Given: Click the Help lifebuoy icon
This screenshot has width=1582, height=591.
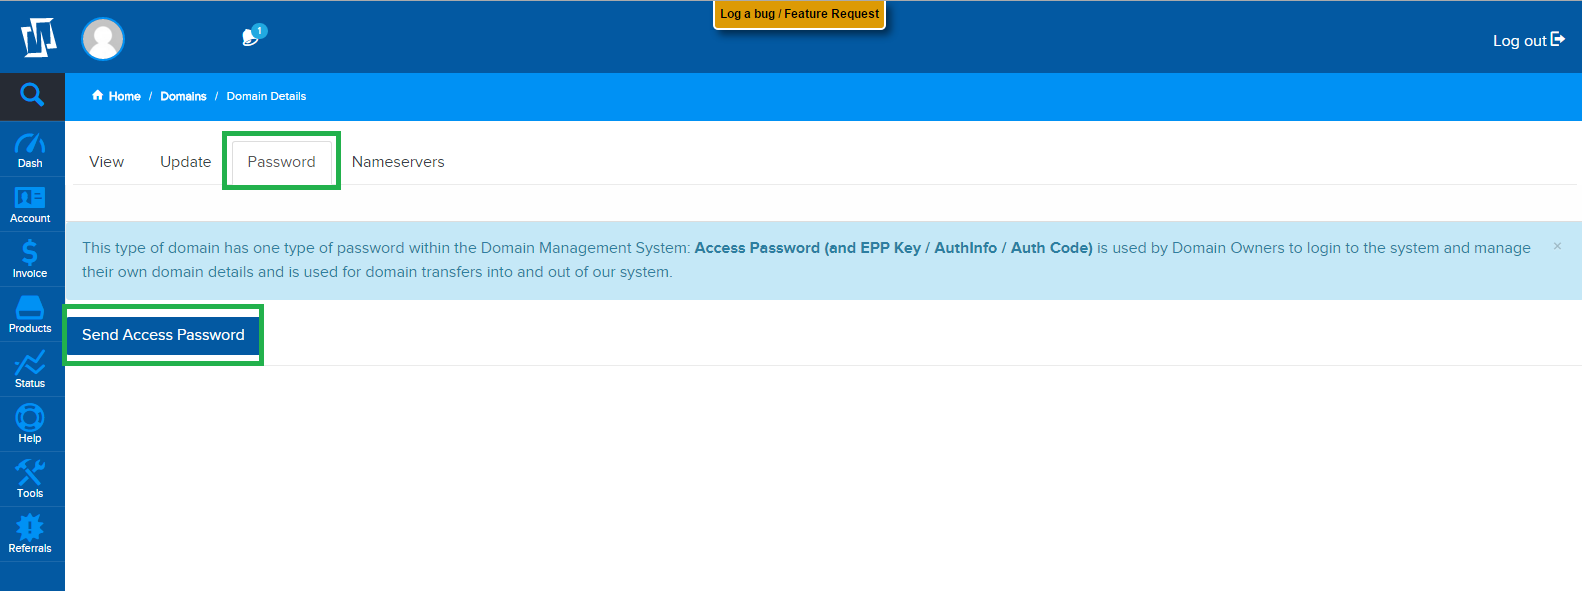Looking at the screenshot, I should click(x=30, y=424).
